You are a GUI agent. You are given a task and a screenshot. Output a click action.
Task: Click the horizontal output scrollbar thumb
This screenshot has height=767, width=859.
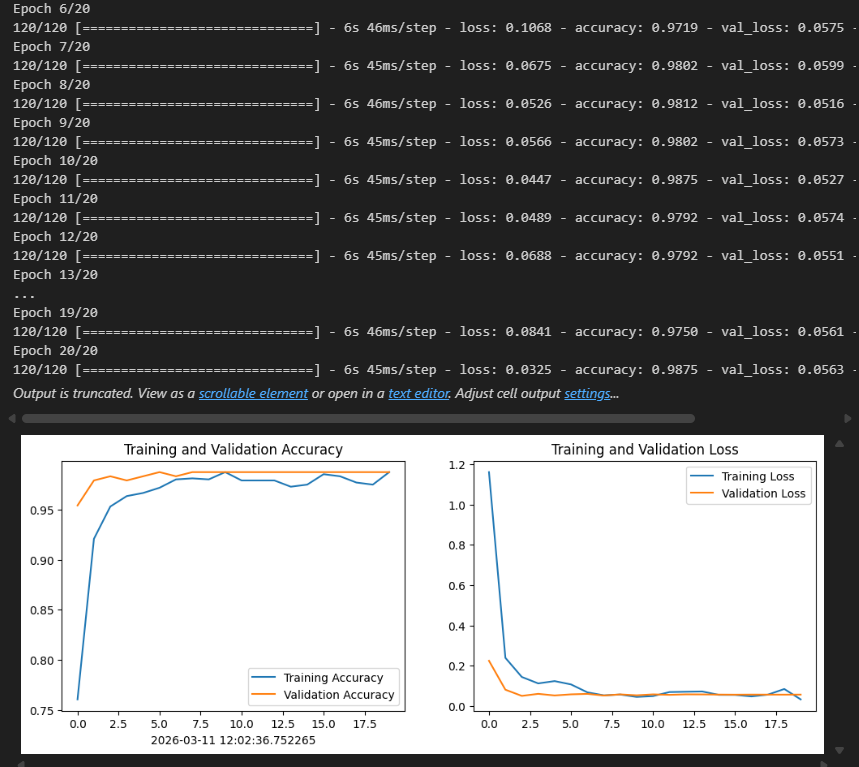(x=358, y=419)
